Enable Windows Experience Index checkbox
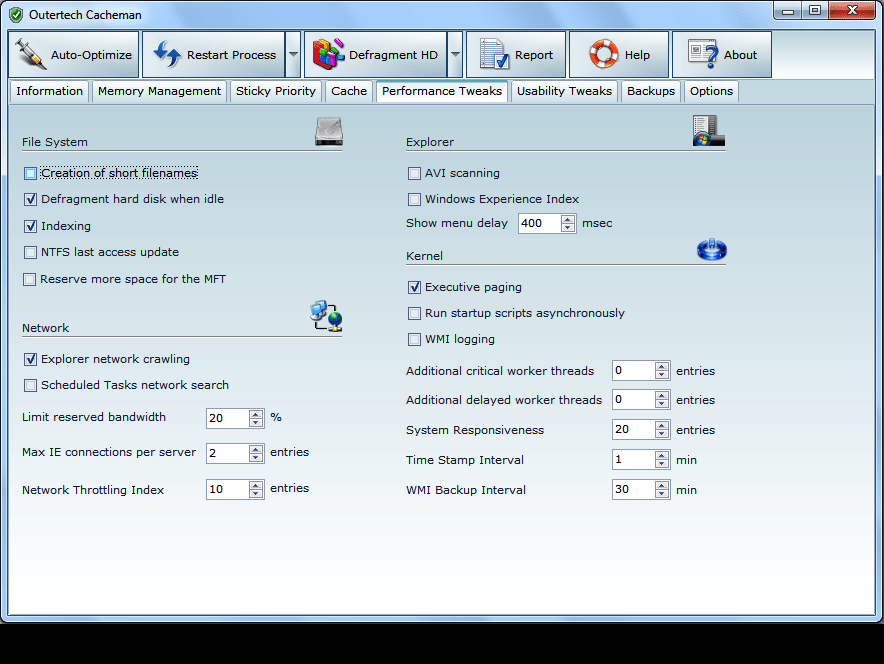The width and height of the screenshot is (884, 664). tap(414, 199)
